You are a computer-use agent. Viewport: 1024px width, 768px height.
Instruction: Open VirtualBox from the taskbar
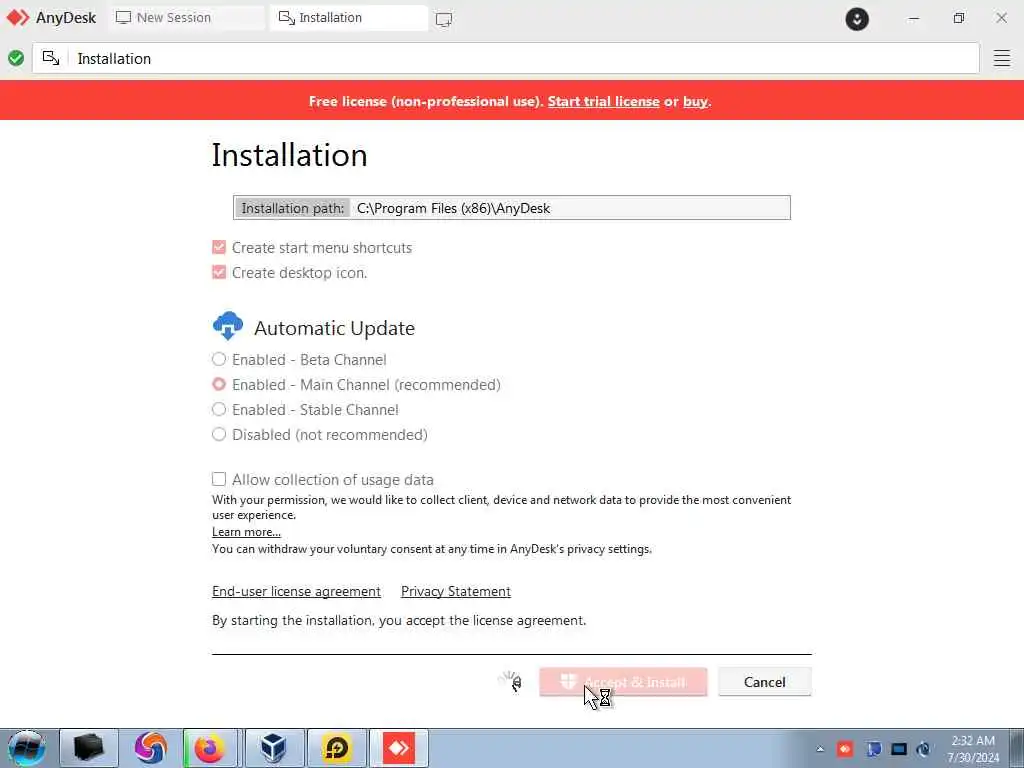[x=273, y=748]
